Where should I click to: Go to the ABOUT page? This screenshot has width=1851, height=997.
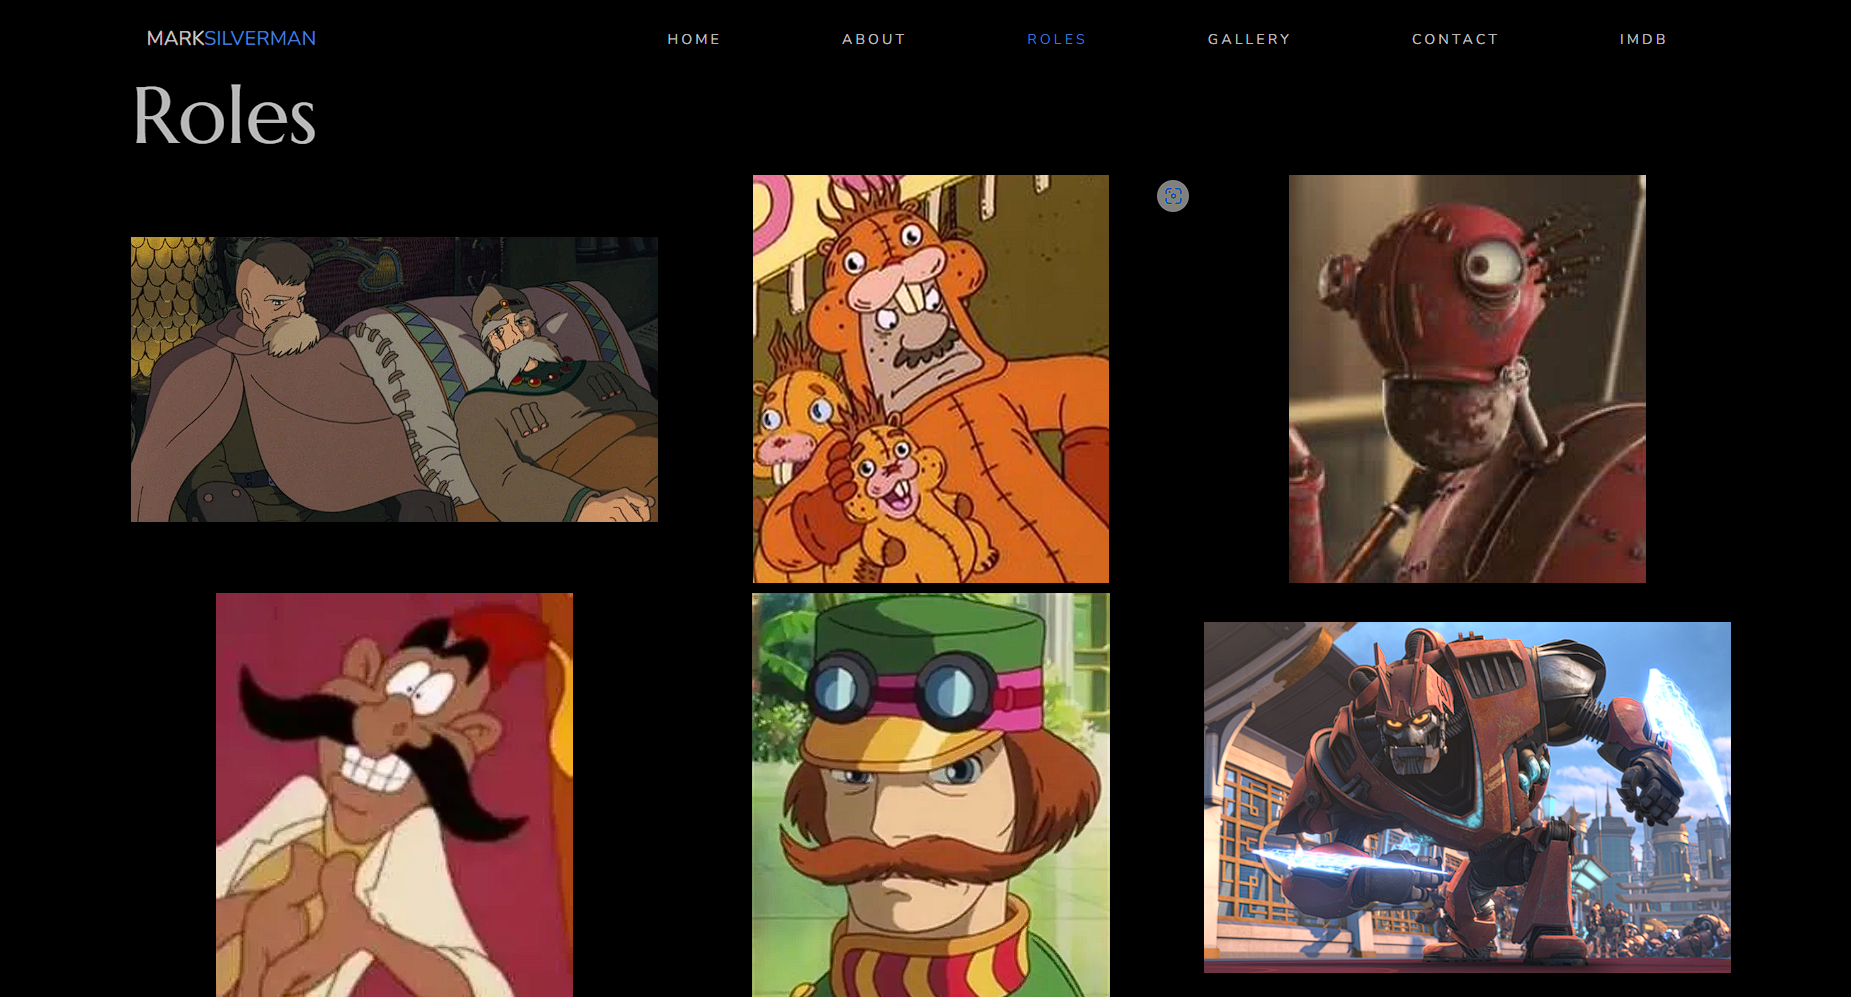point(874,39)
